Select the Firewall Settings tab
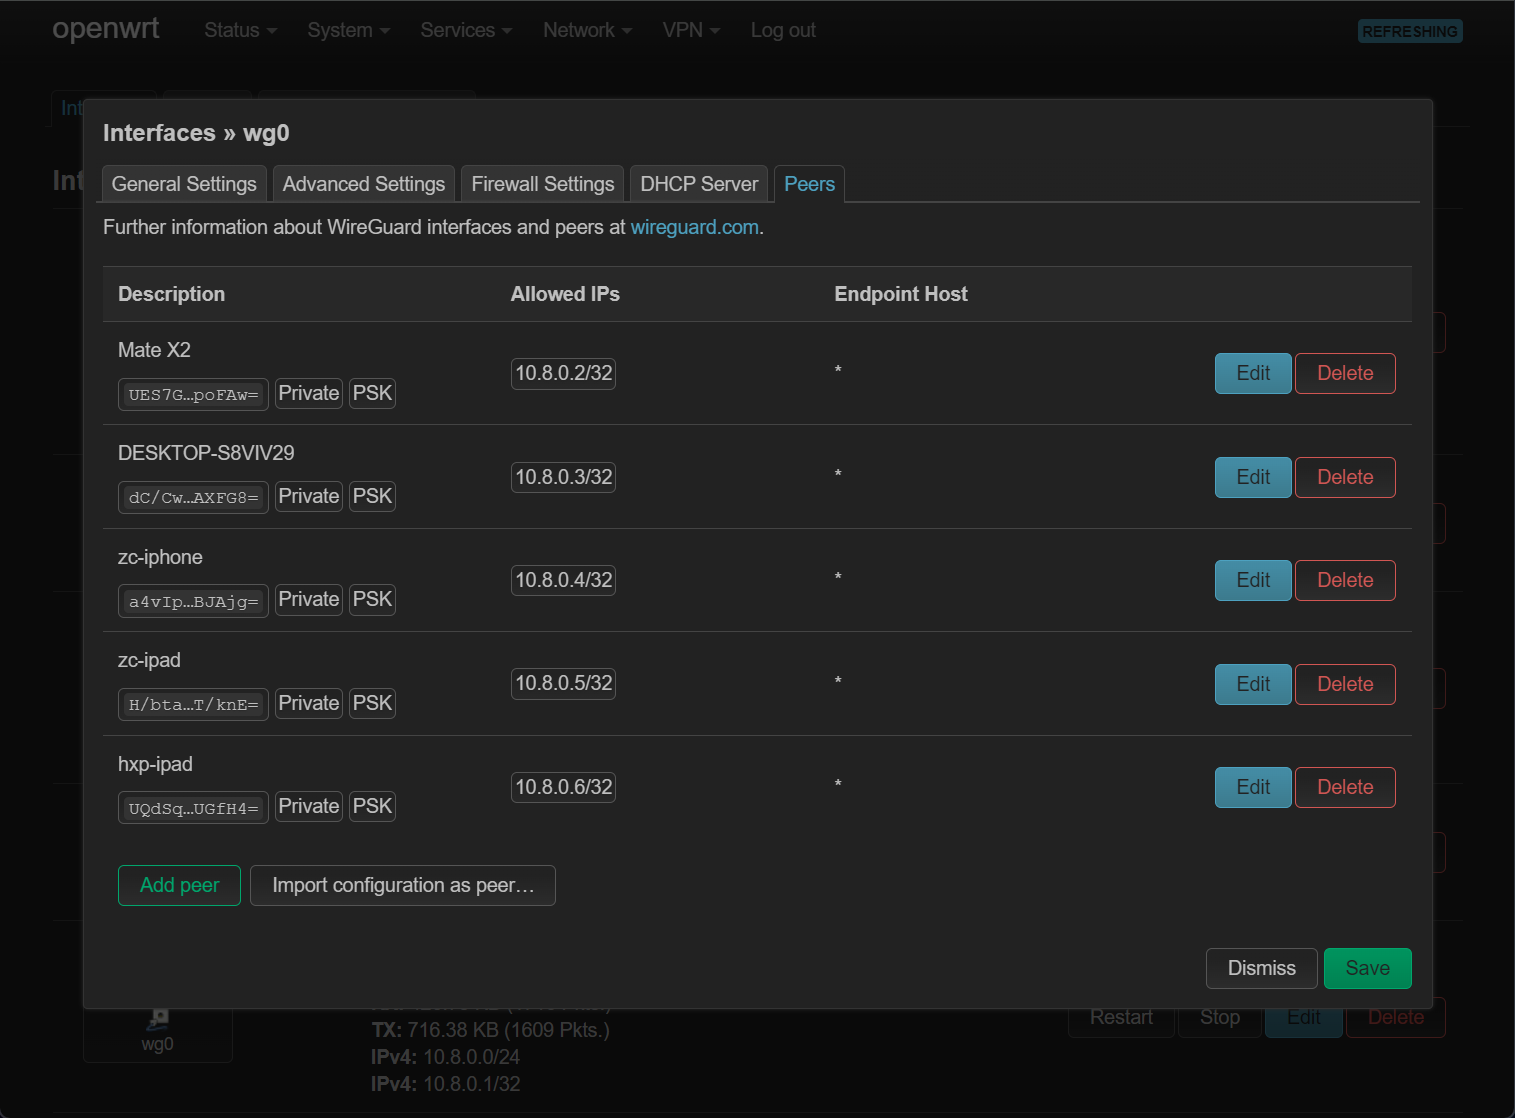 pyautogui.click(x=542, y=184)
